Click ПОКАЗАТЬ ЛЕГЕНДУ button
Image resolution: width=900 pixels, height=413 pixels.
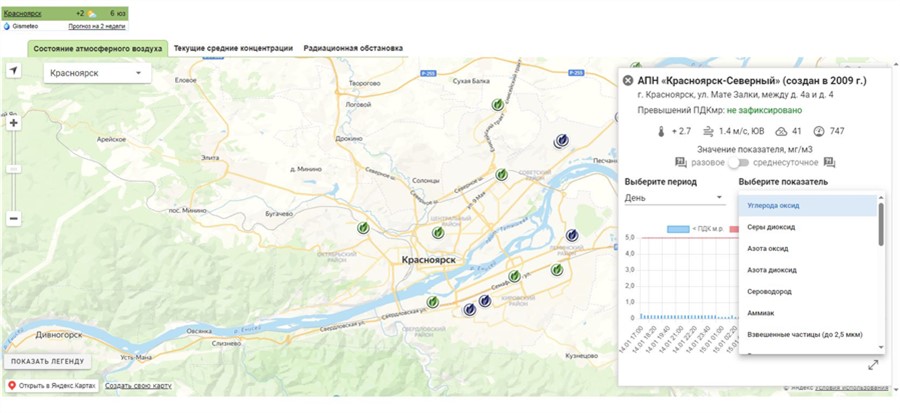(x=48, y=361)
